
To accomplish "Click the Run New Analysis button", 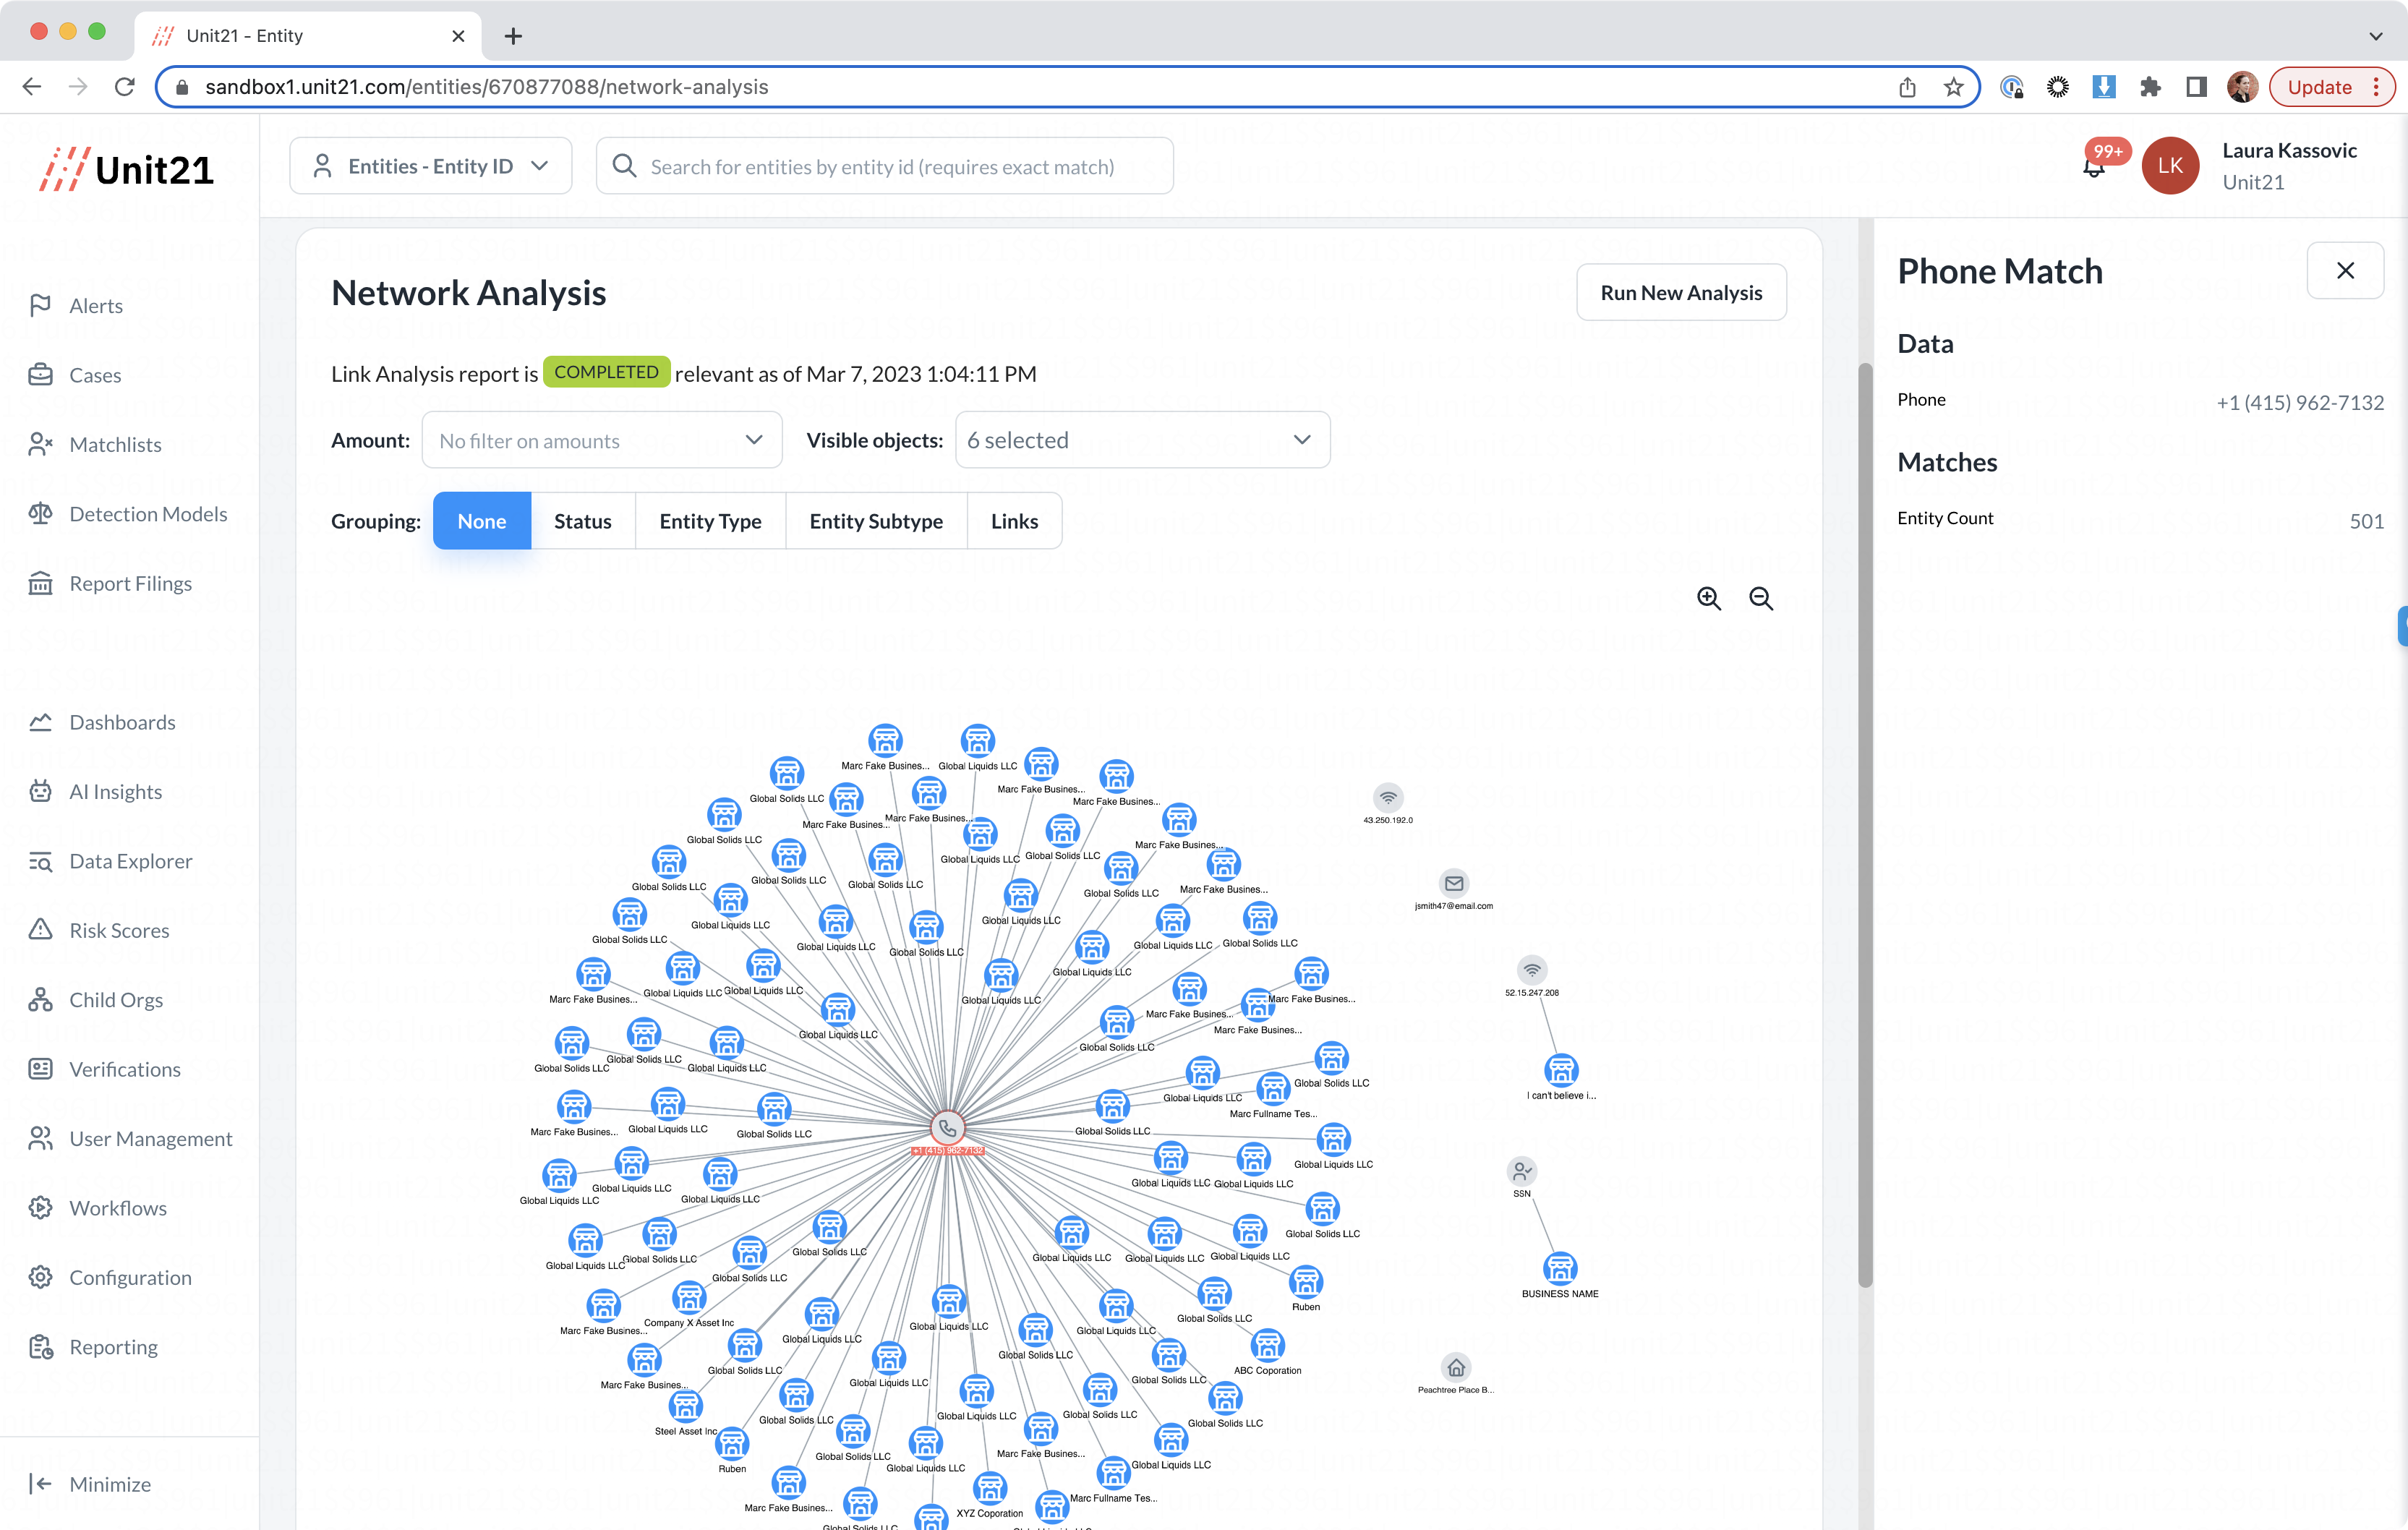I will [1680, 293].
